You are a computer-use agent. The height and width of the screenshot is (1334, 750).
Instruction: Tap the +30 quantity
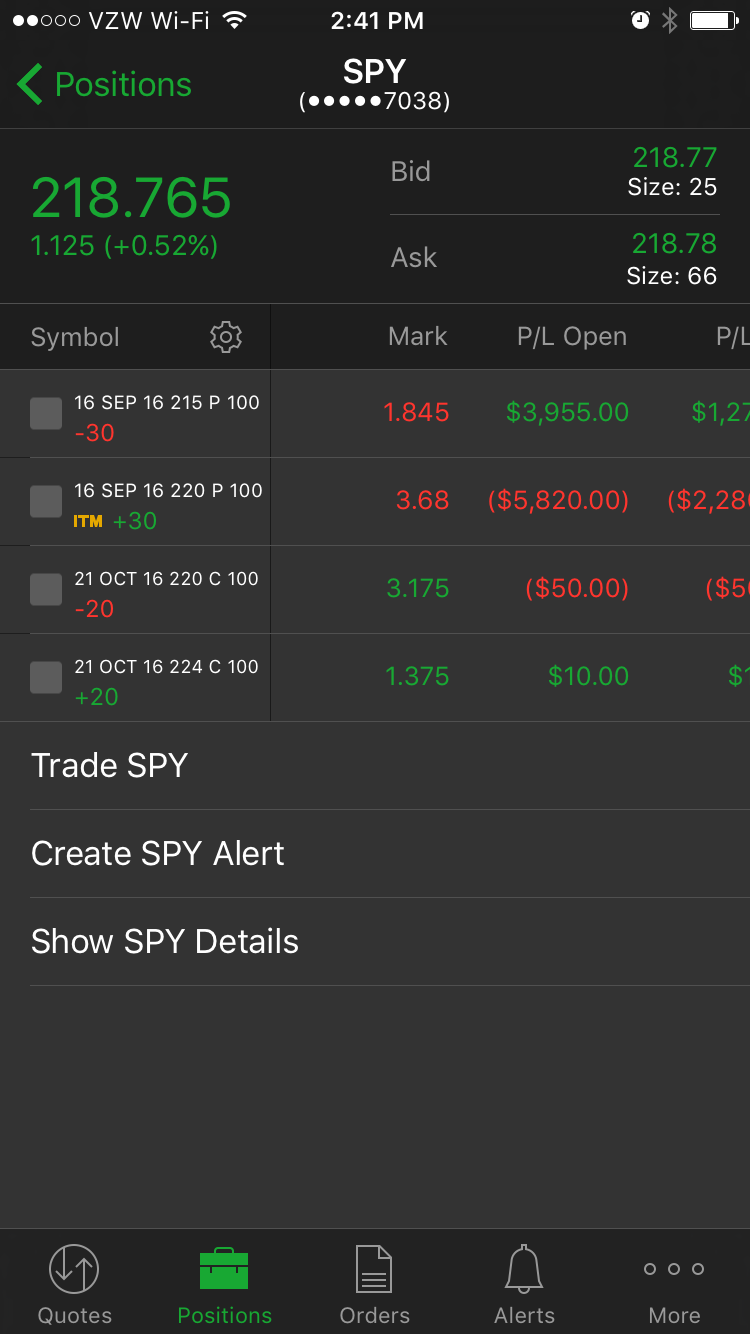(x=134, y=521)
